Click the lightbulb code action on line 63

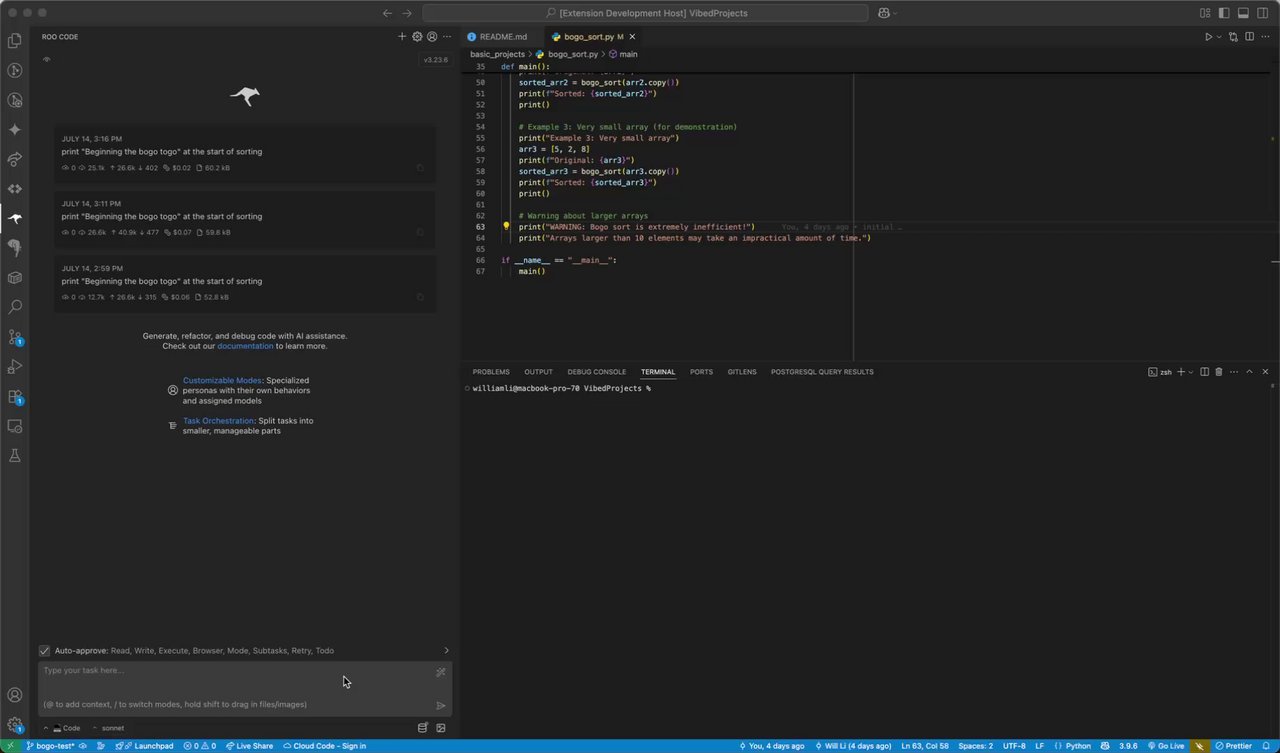pos(506,227)
